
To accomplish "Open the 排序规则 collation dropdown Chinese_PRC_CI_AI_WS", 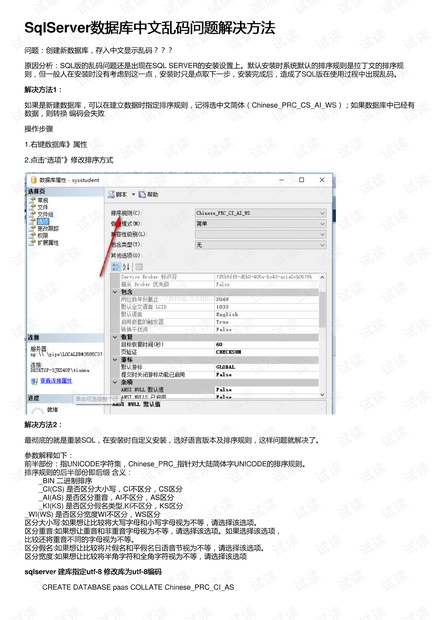I will [x=261, y=213].
